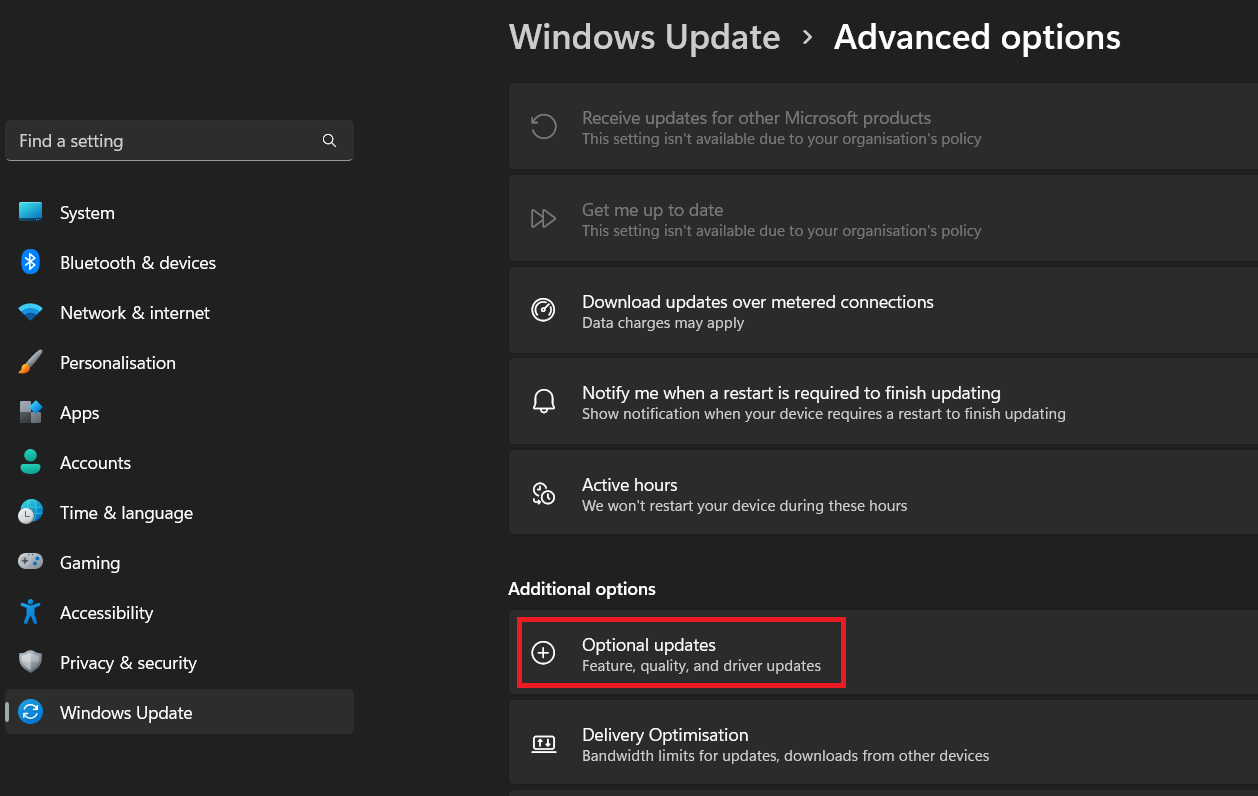1258x796 pixels.
Task: Select Windows Update in the sidebar
Action: [x=126, y=713]
